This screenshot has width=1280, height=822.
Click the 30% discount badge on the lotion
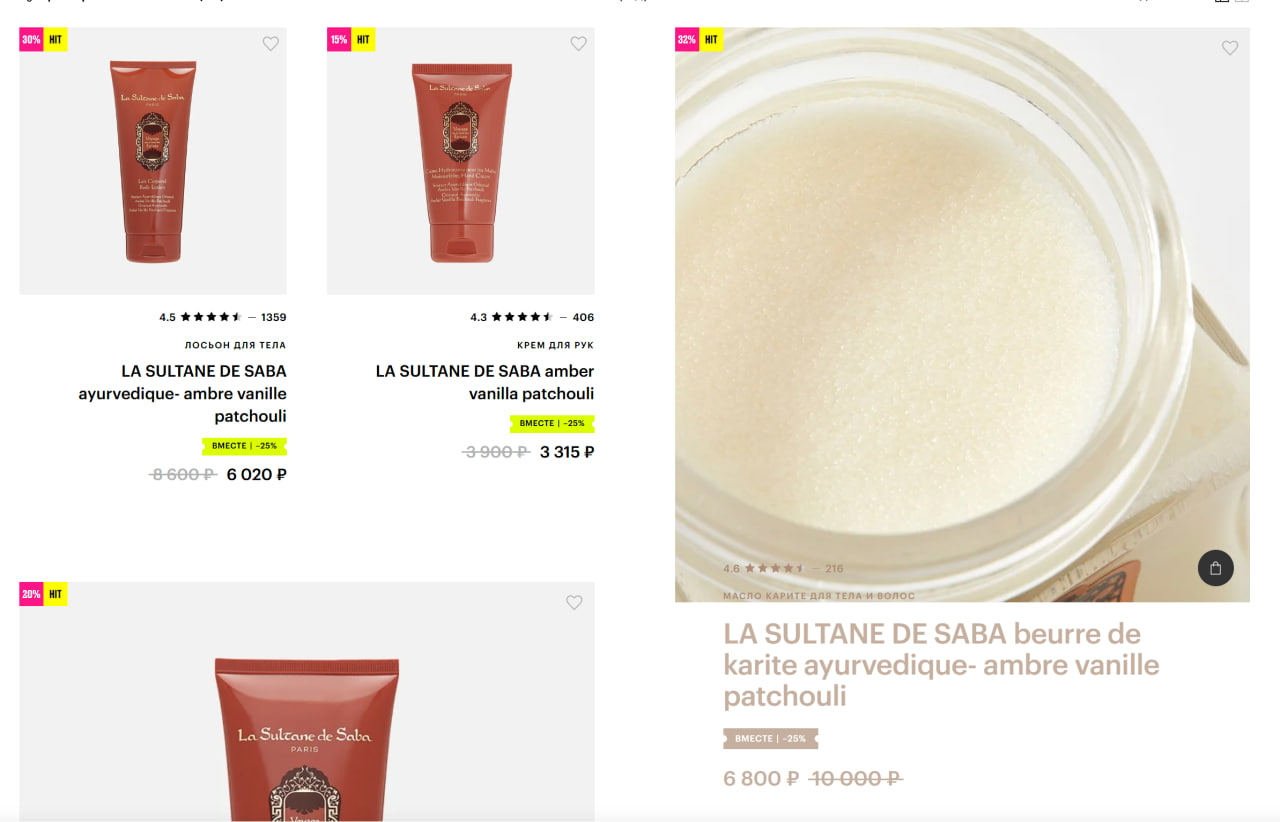(x=31, y=40)
